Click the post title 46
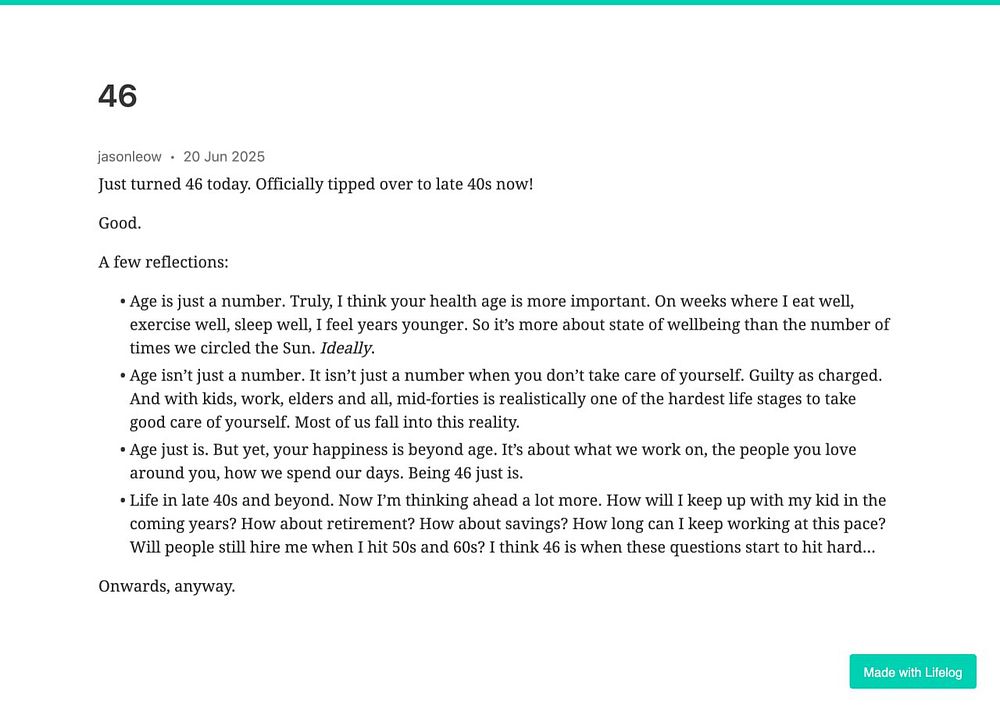 click(x=118, y=96)
